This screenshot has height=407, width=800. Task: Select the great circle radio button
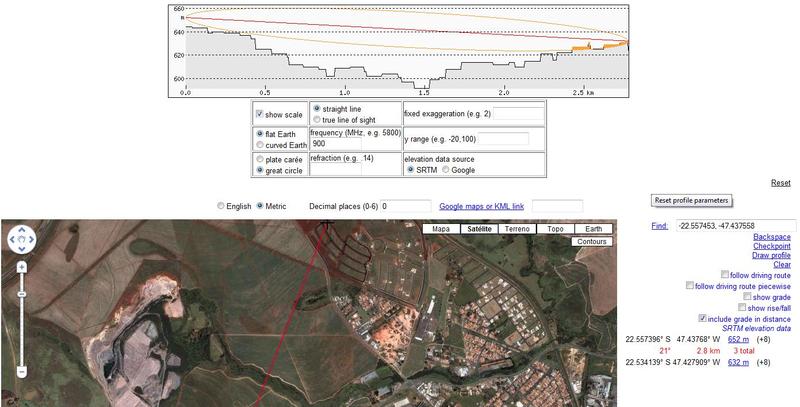click(x=260, y=170)
